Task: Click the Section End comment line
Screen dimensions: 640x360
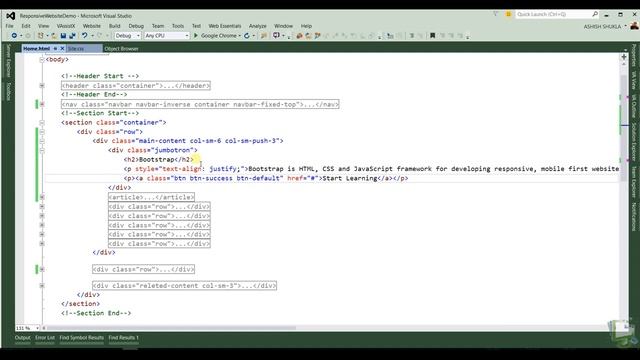Action: [96, 313]
